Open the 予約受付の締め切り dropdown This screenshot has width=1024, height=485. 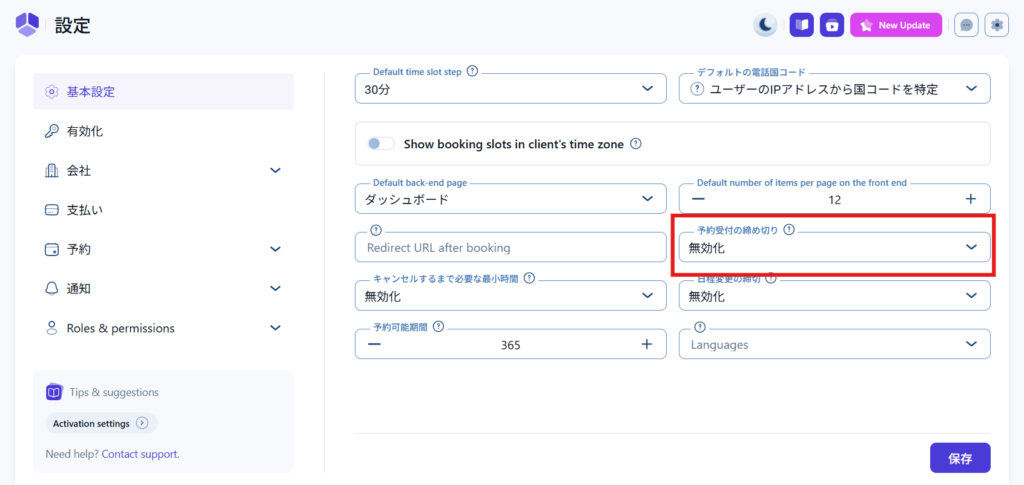834,247
